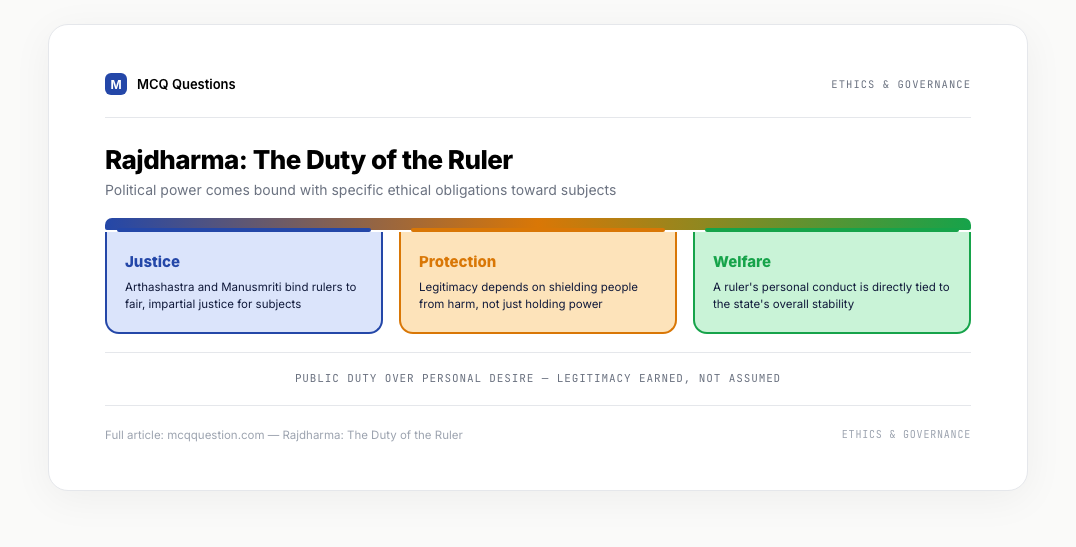Open the Full article mcqquestion.com link
Image resolution: width=1076 pixels, height=547 pixels.
point(283,435)
